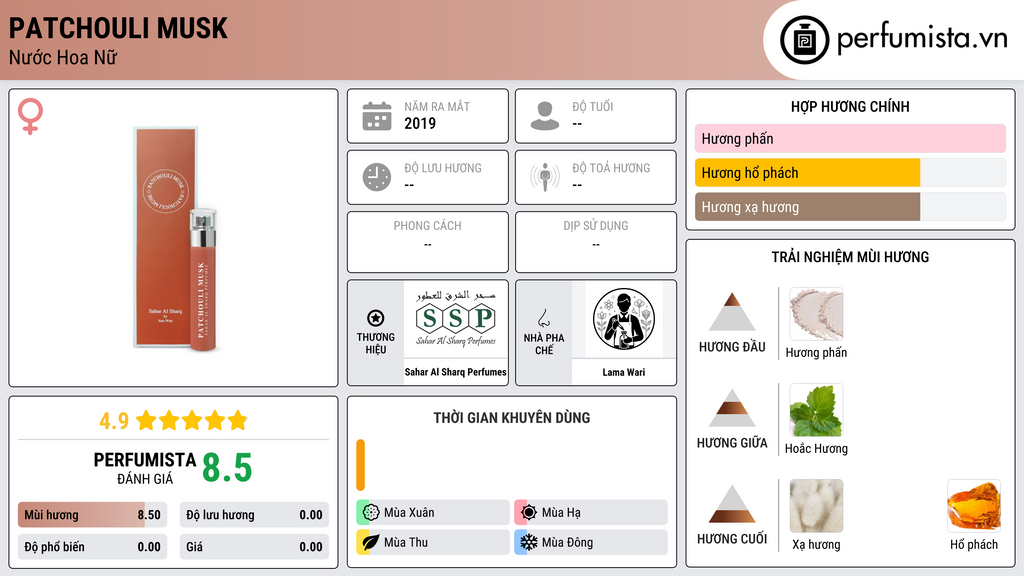
Task: Click the Nước Hoa Nữ subtitle
Action: pos(63,58)
